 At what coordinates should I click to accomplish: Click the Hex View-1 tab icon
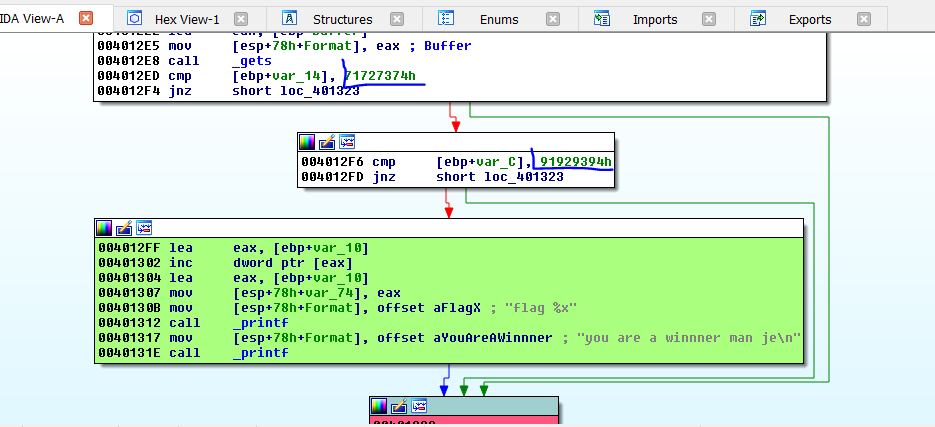(135, 19)
